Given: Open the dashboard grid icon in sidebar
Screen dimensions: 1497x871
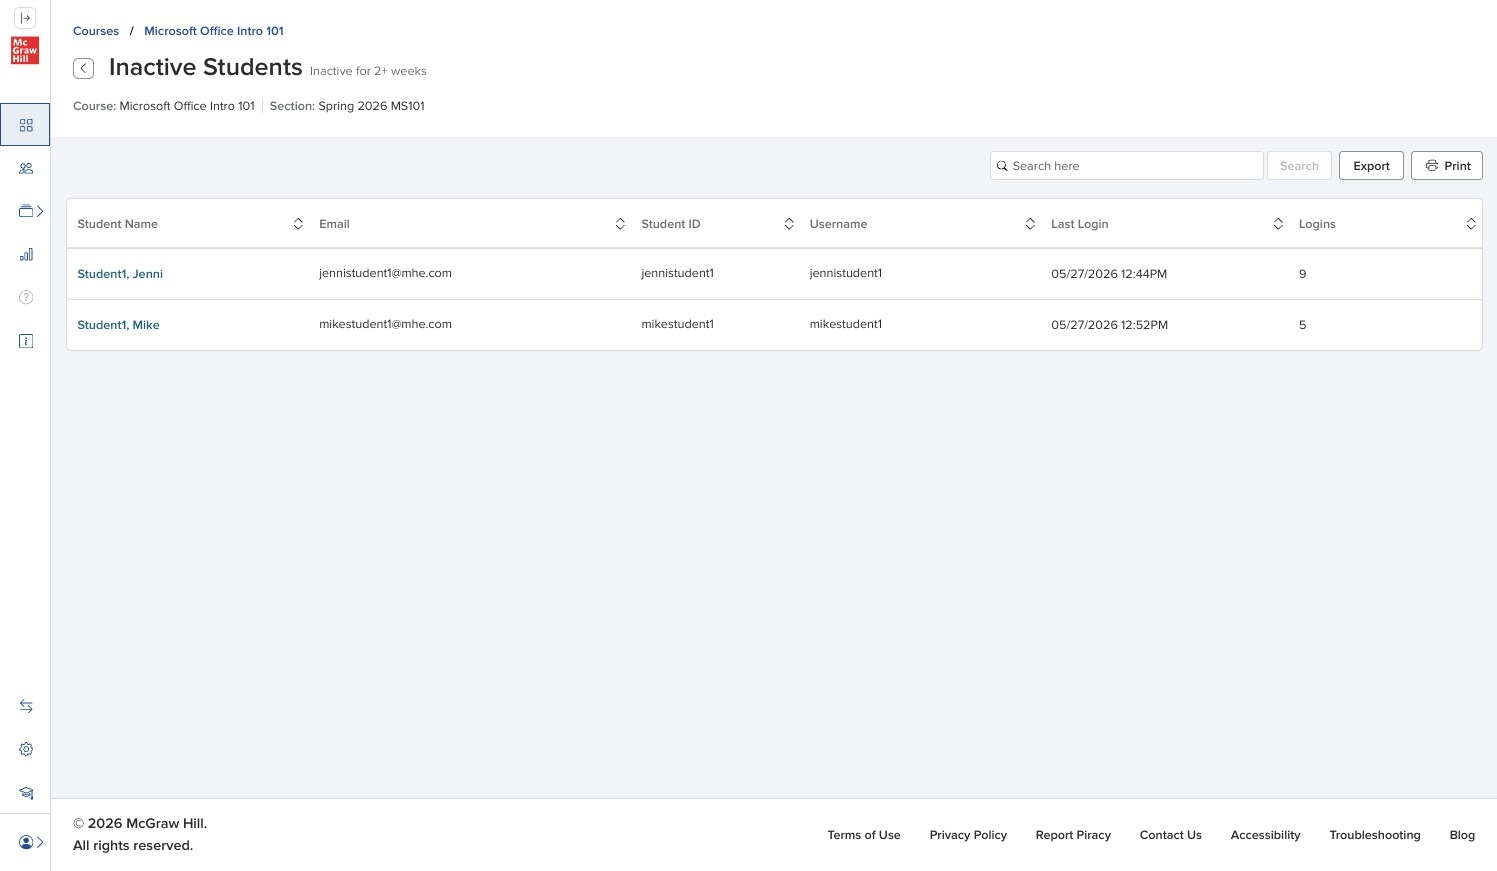Looking at the screenshot, I should (x=26, y=125).
